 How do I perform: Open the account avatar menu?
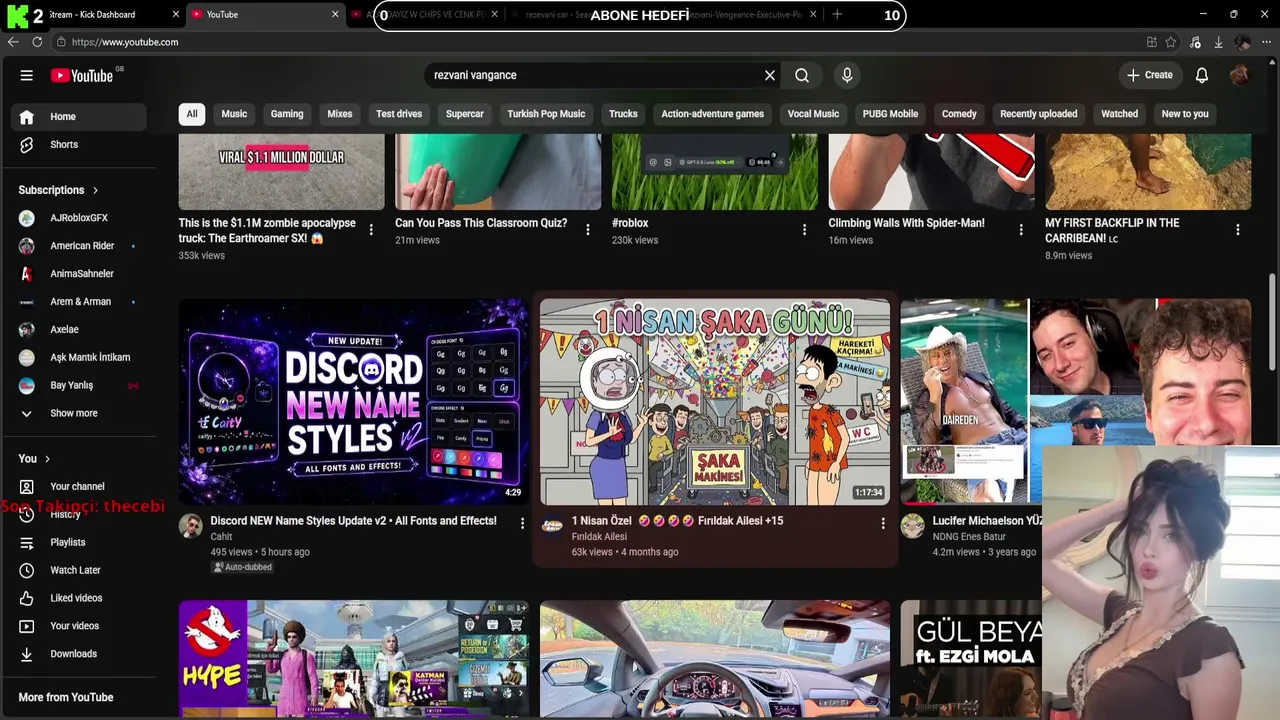pyautogui.click(x=1239, y=75)
